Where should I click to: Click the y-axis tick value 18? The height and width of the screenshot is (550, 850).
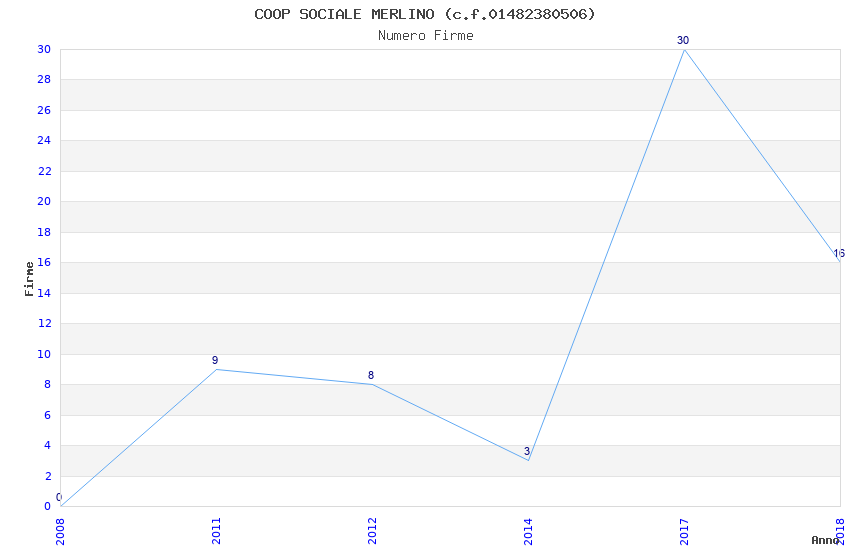coord(44,232)
